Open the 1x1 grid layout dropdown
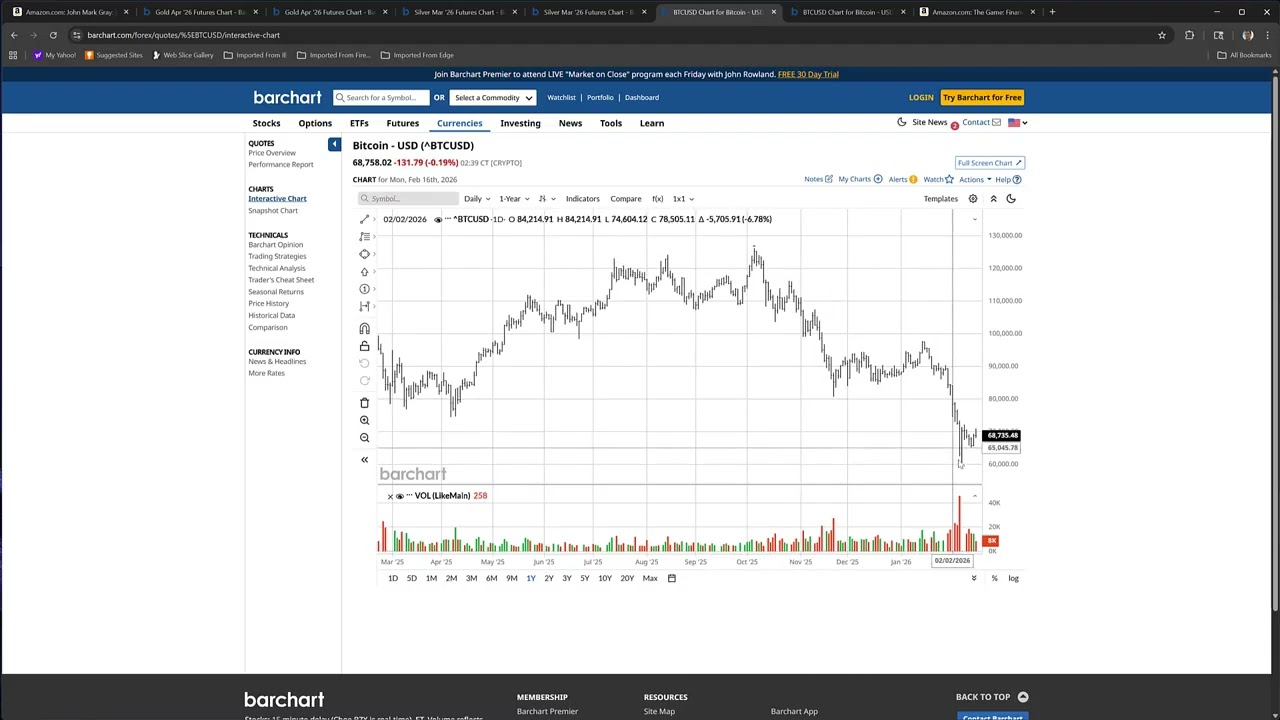Viewport: 1280px width, 720px height. click(x=683, y=199)
